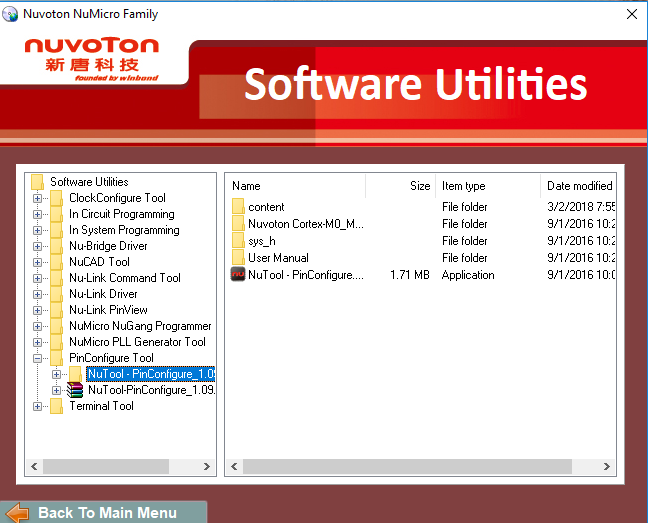Select NuMicro PLL Generator Tool in tree
The width and height of the screenshot is (648, 523).
click(x=137, y=342)
